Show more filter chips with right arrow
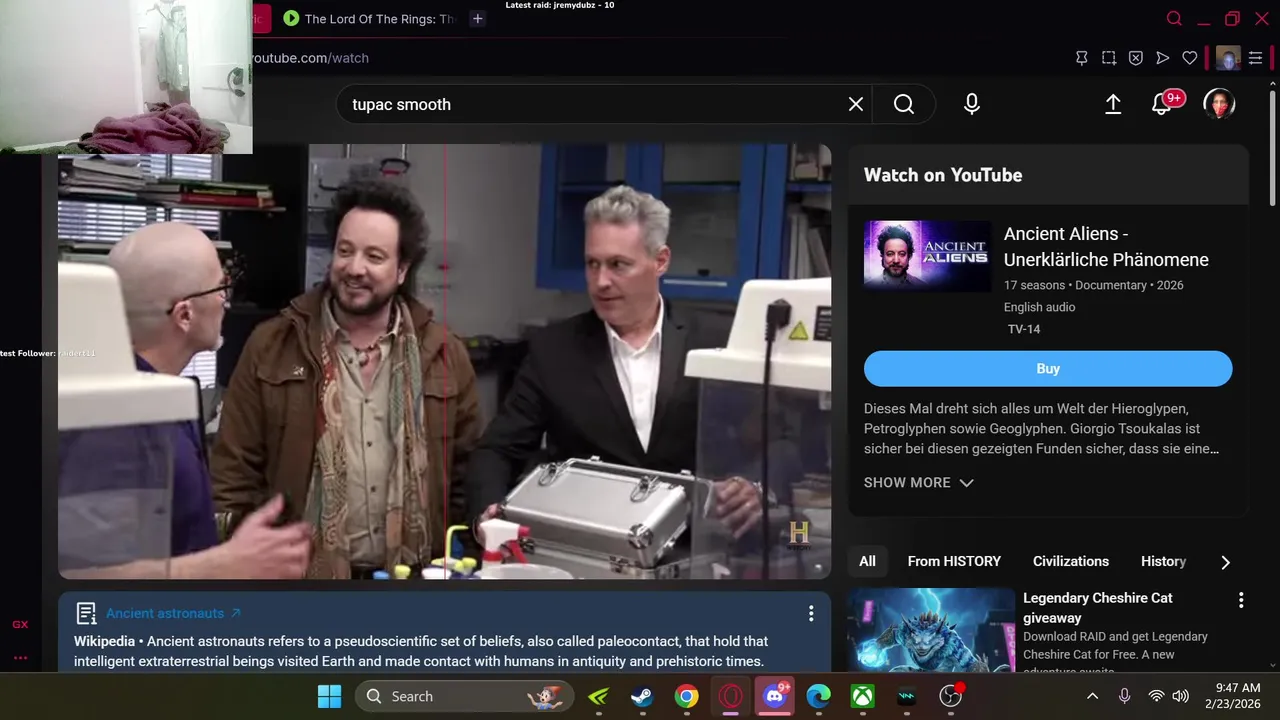 tap(1226, 562)
